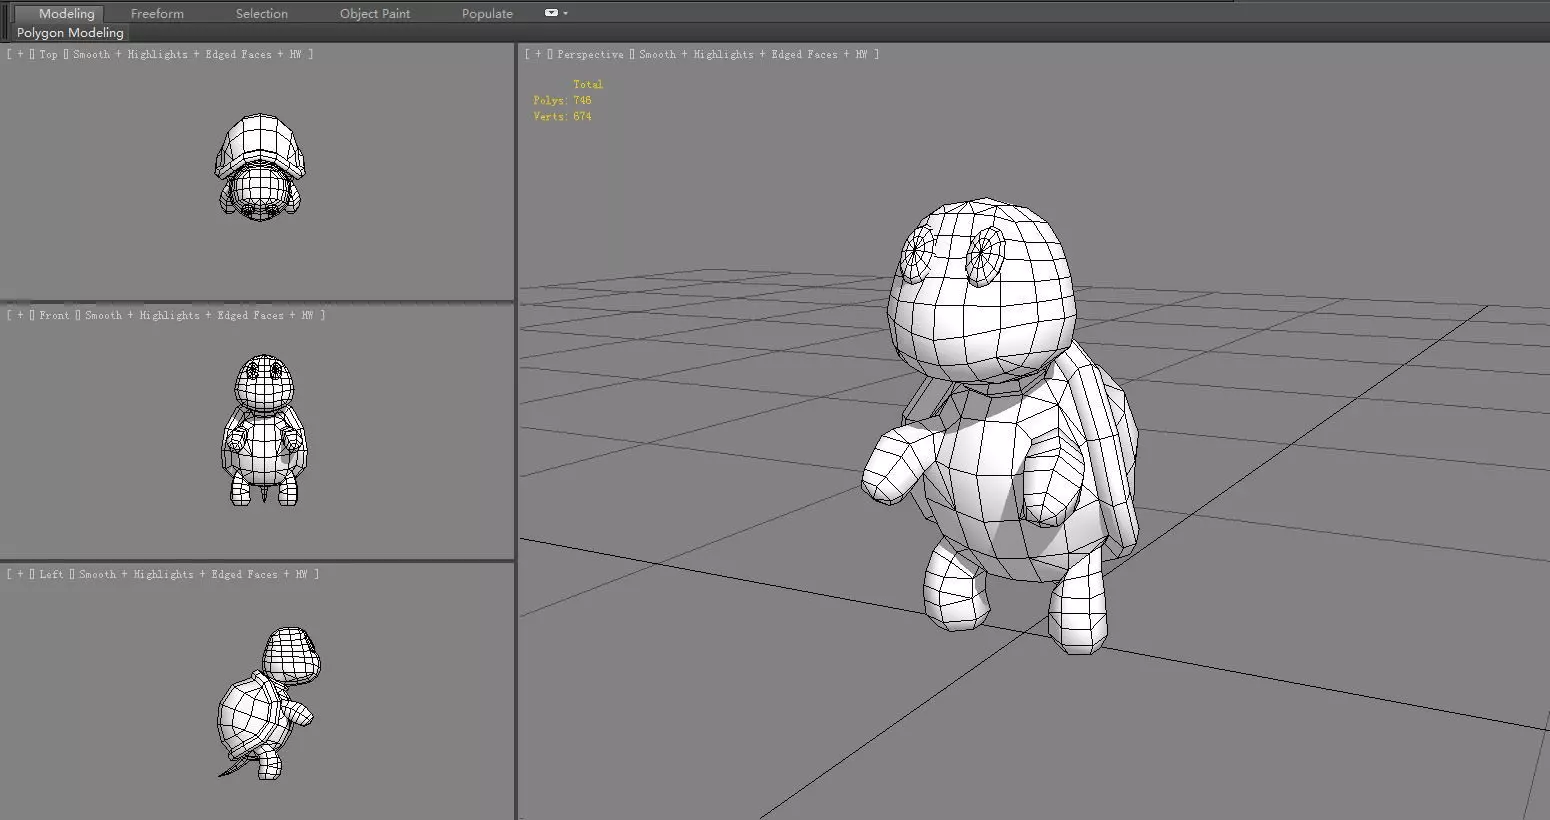Open the Selection ribbon tab
The height and width of the screenshot is (820, 1550).
262,13
